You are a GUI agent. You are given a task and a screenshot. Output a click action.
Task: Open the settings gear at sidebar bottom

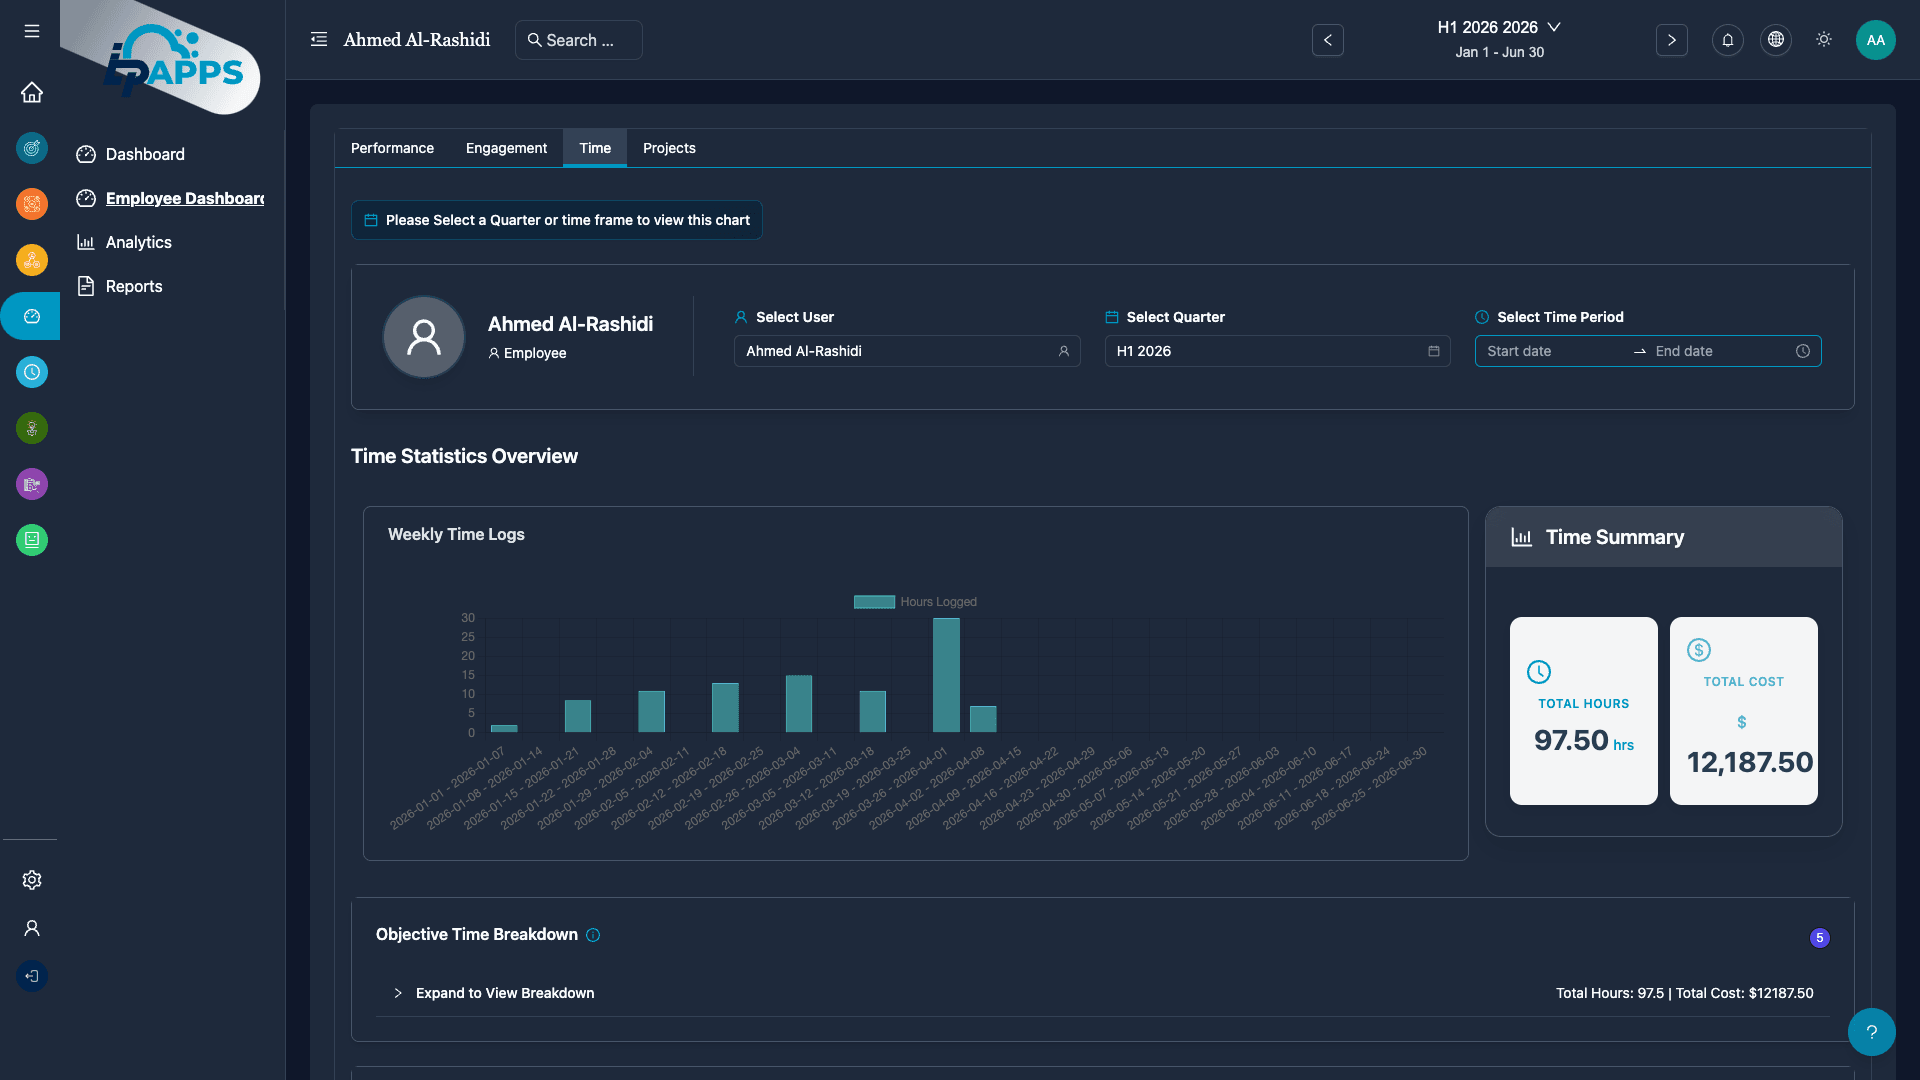31,880
